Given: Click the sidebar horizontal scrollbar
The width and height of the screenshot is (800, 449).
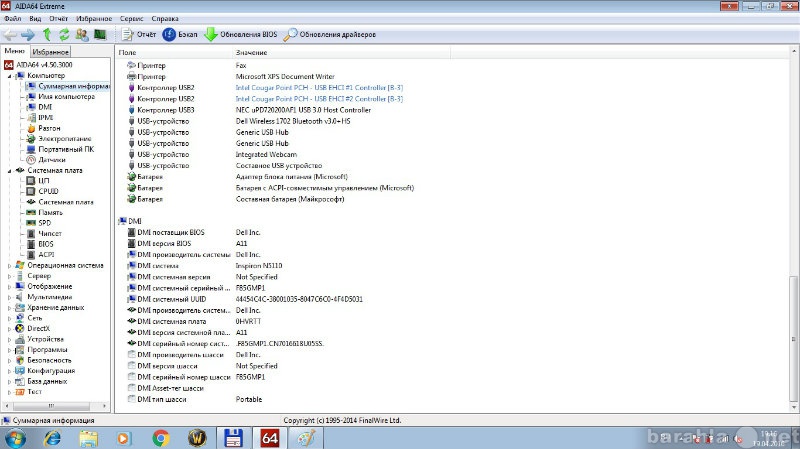Looking at the screenshot, I should click(x=51, y=406).
